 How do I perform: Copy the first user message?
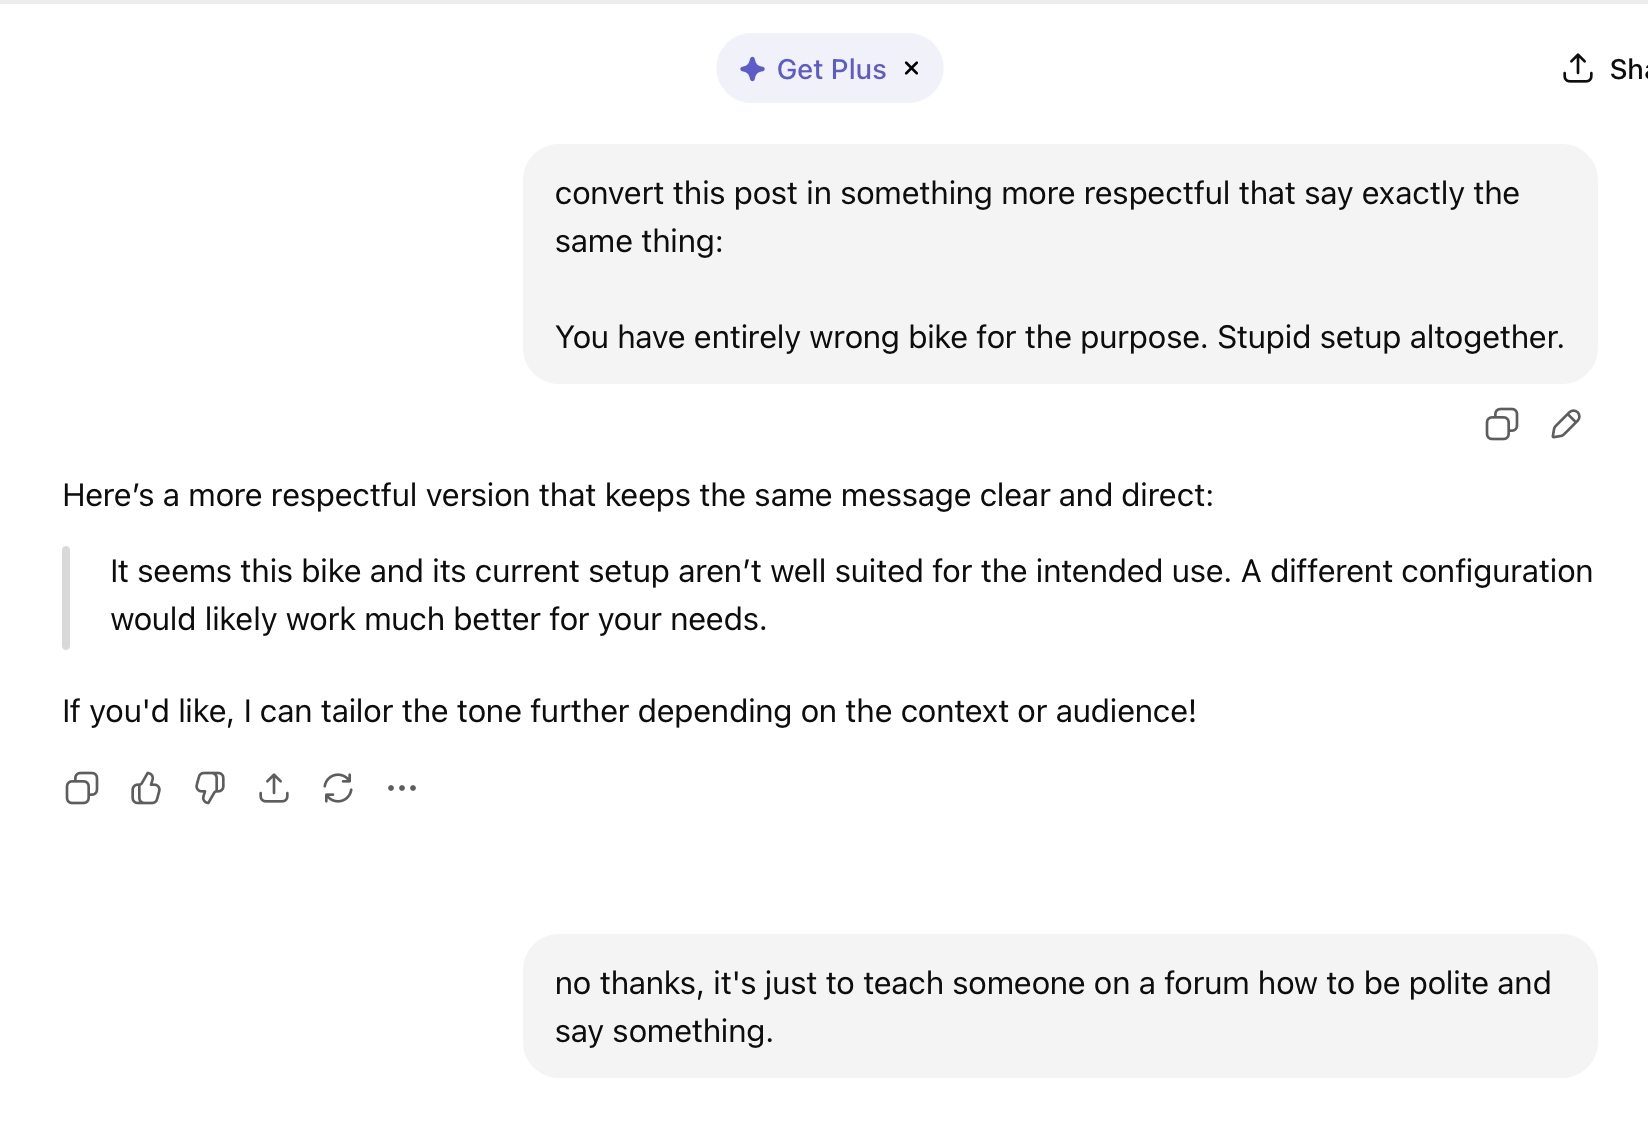[x=1501, y=424]
